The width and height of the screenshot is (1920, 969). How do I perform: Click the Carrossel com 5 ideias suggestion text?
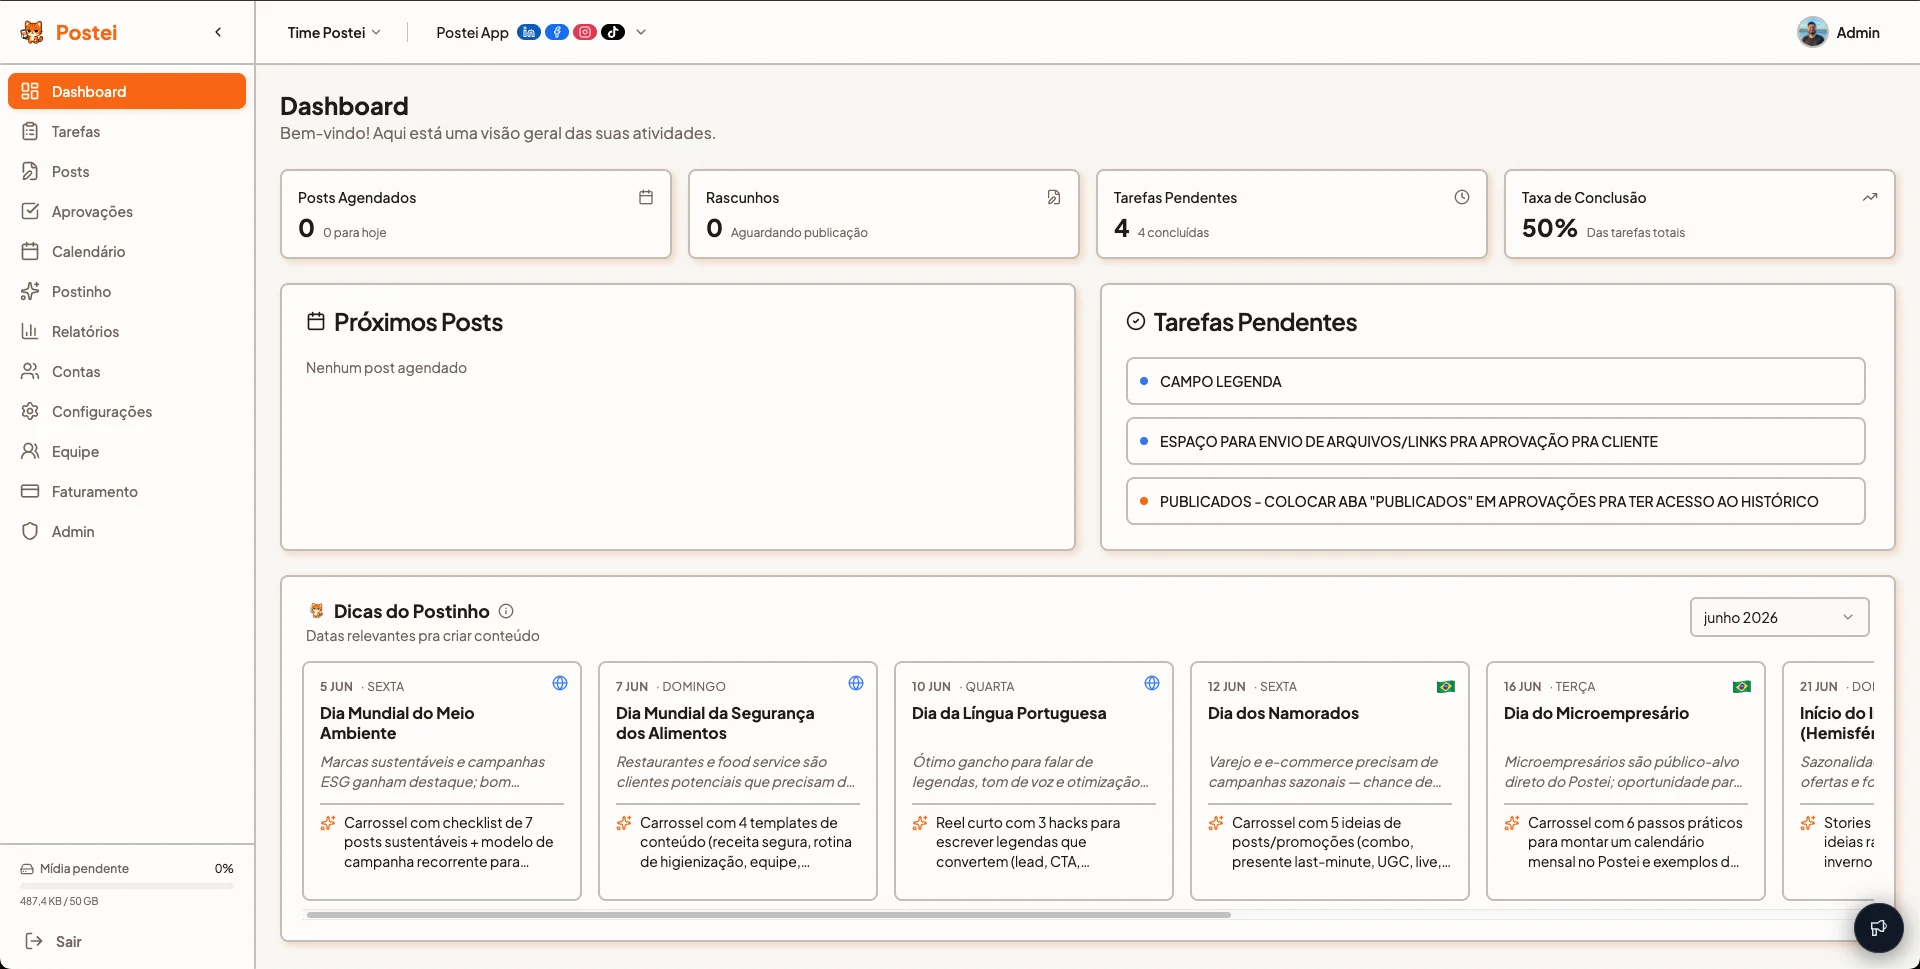pyautogui.click(x=1341, y=842)
